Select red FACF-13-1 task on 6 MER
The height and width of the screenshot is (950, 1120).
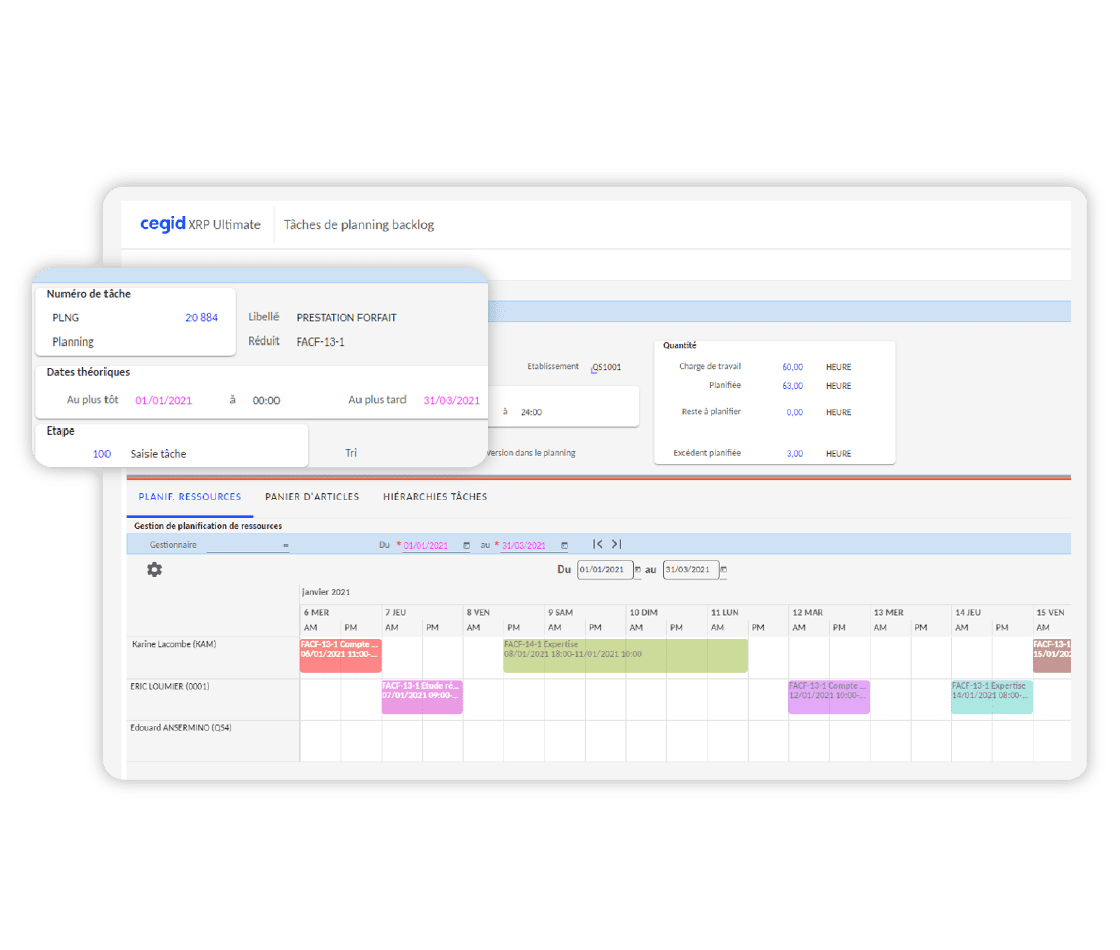point(340,655)
